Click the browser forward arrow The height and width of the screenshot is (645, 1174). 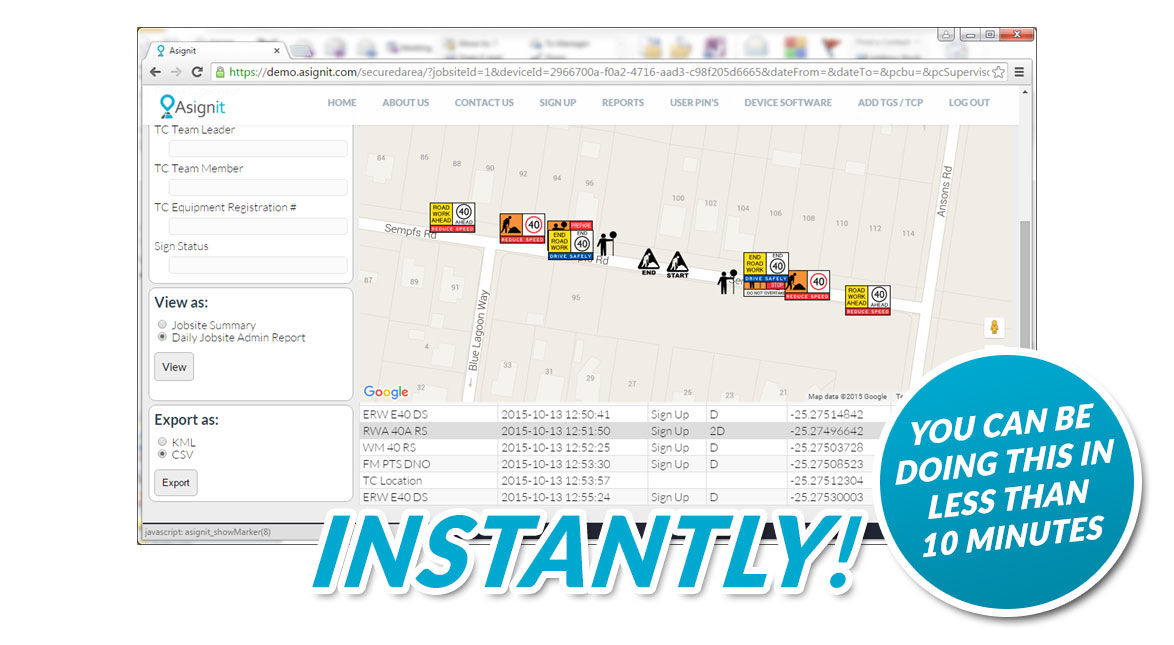click(176, 72)
